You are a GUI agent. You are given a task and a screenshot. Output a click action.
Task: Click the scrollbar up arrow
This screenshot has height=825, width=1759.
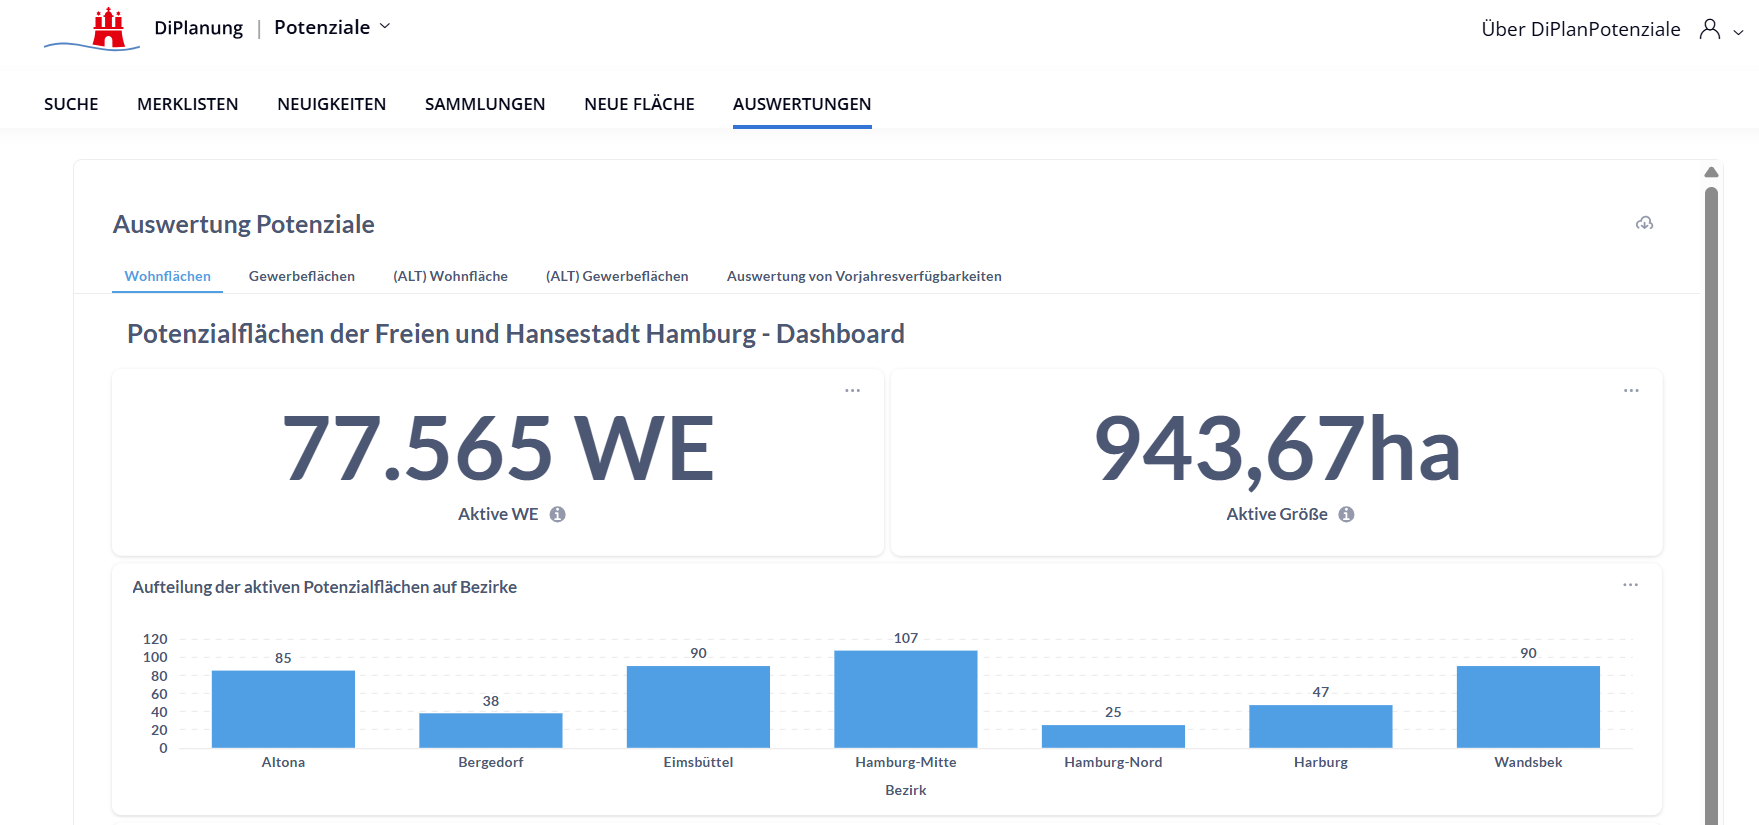1711,172
